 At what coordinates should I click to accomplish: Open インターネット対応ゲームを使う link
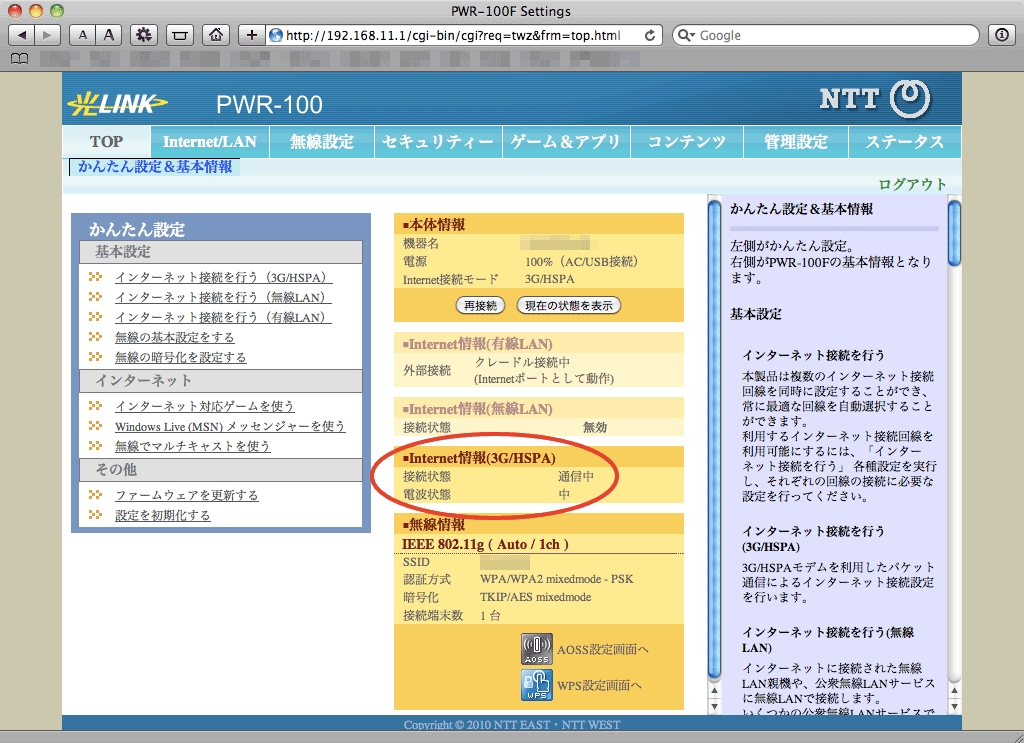pyautogui.click(x=204, y=406)
